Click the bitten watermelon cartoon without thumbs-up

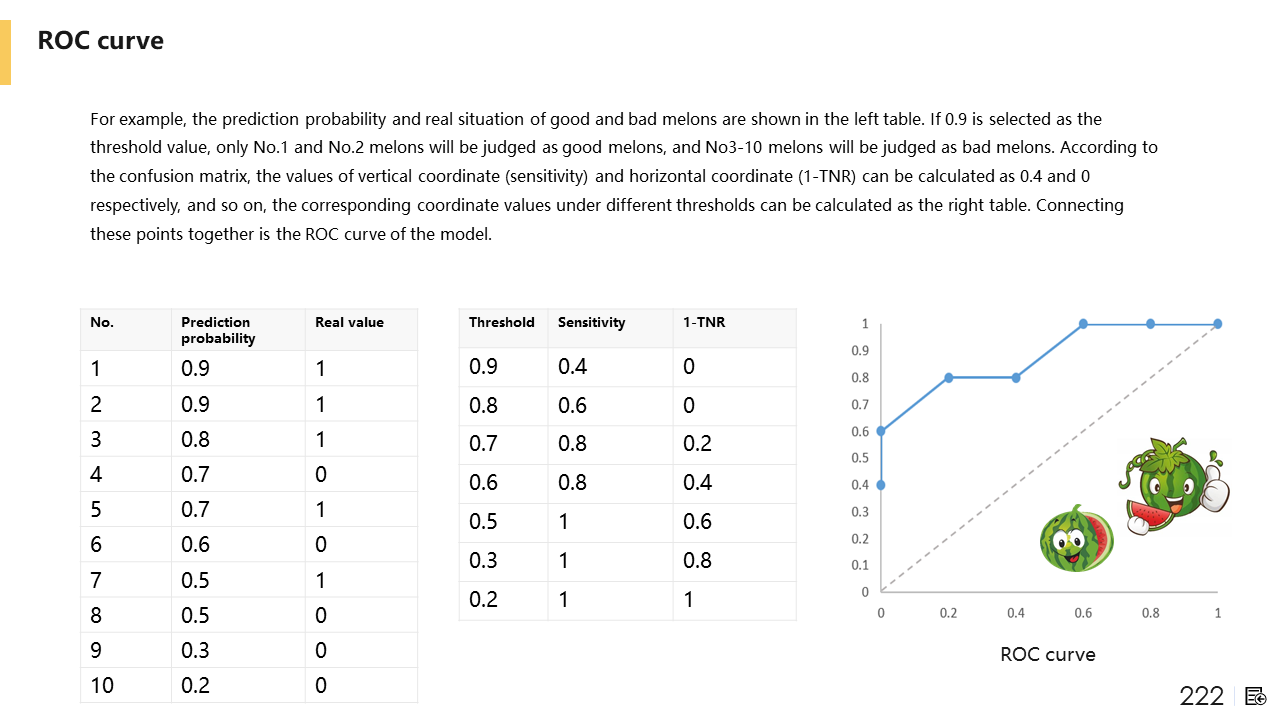point(1075,539)
